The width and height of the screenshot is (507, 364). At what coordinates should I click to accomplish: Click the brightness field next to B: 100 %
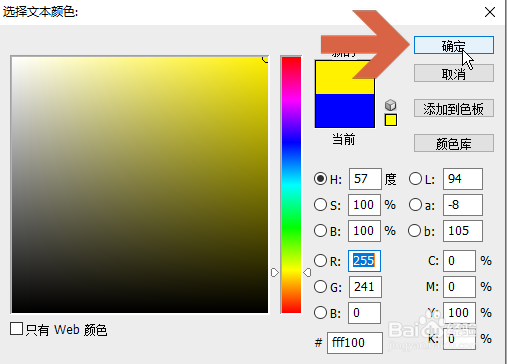coord(364,231)
